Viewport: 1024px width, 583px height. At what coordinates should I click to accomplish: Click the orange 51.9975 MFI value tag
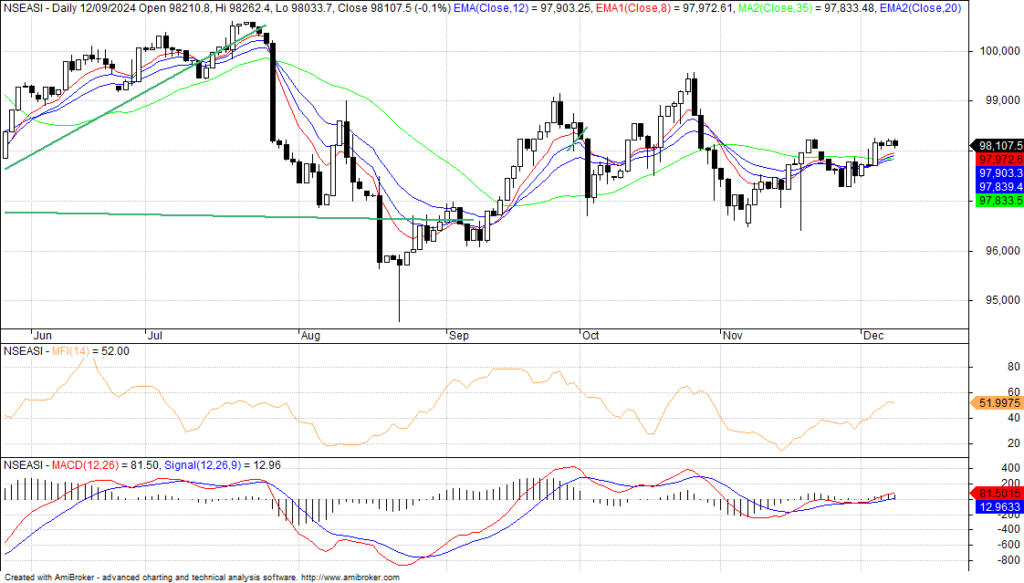(x=997, y=402)
